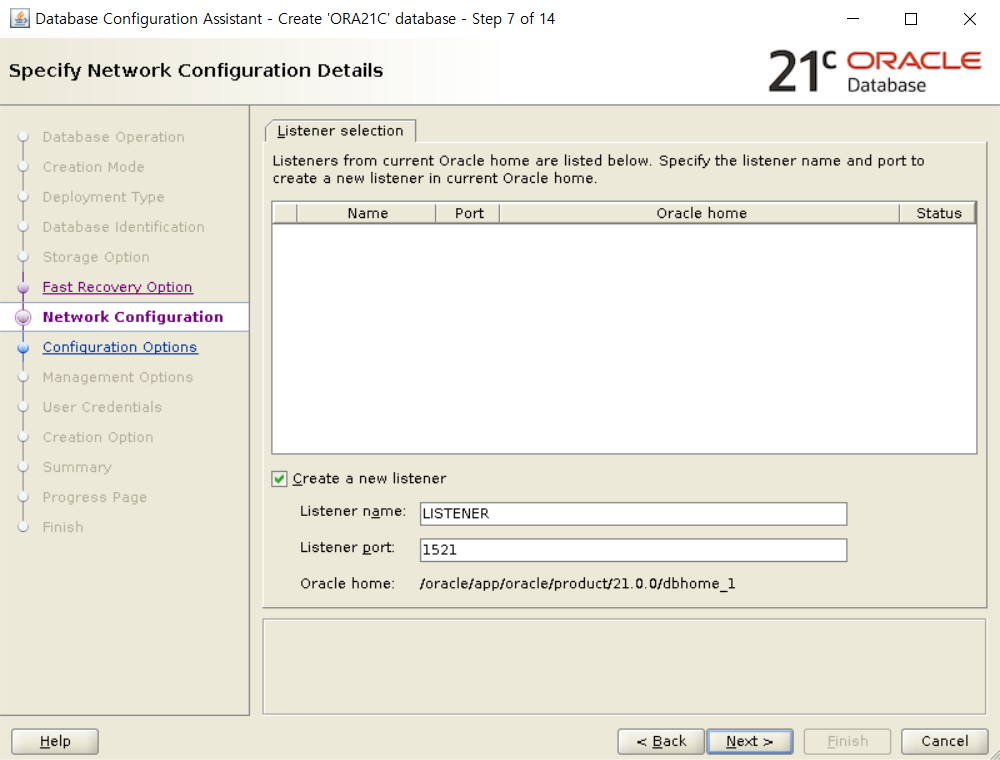Click User Credentials step in sidebar
This screenshot has width=1000, height=760.
[x=102, y=407]
